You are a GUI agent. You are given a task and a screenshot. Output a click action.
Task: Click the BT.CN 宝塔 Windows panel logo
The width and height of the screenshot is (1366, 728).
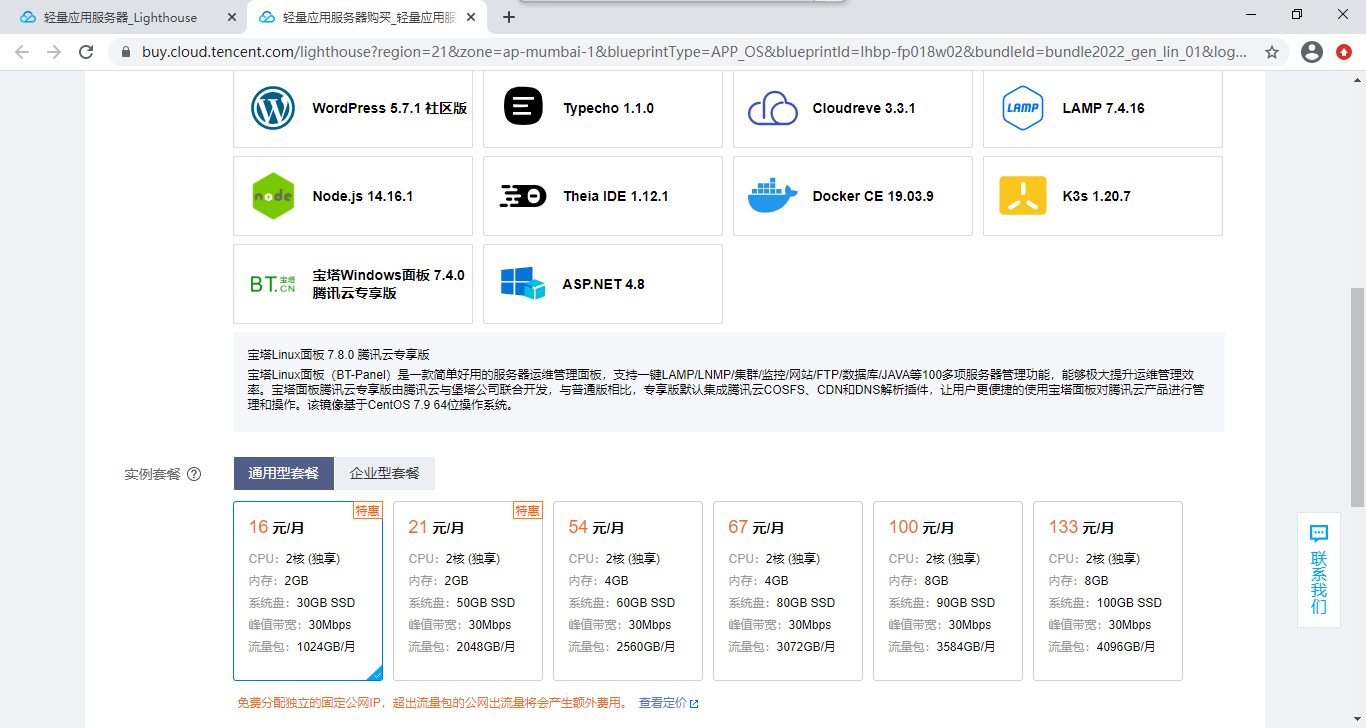click(x=273, y=284)
